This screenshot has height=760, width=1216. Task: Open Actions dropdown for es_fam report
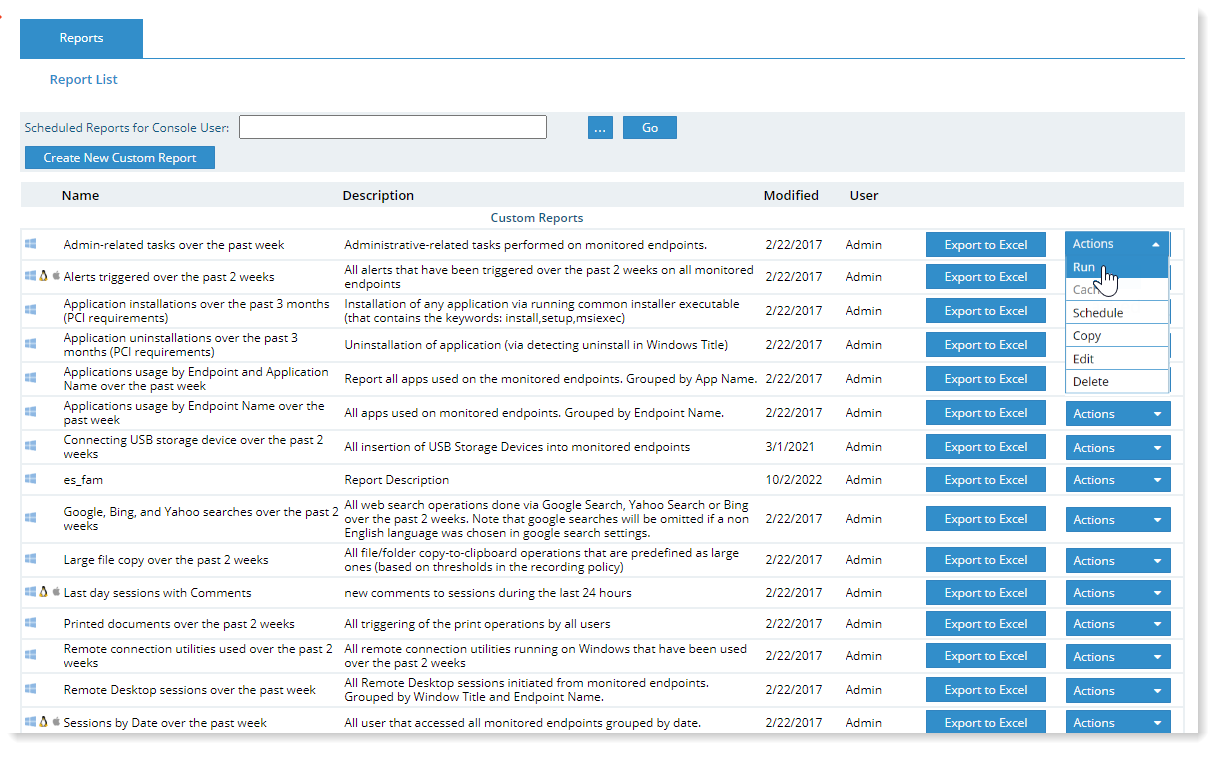click(1117, 480)
